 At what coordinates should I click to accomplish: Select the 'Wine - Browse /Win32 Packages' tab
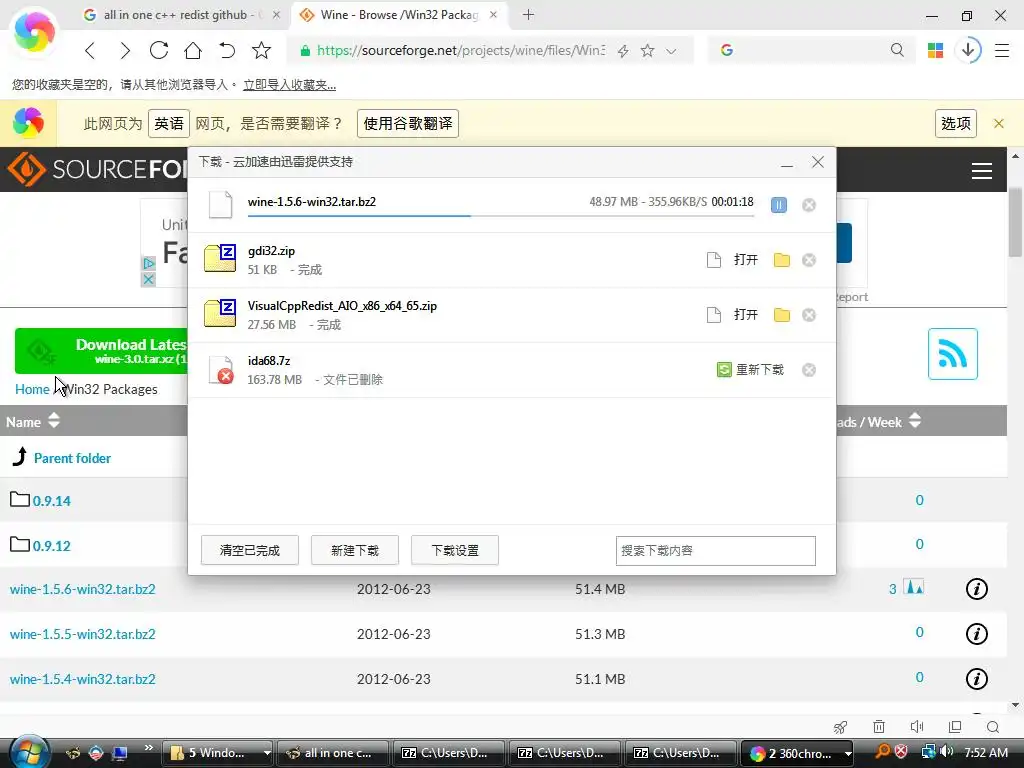coord(399,15)
